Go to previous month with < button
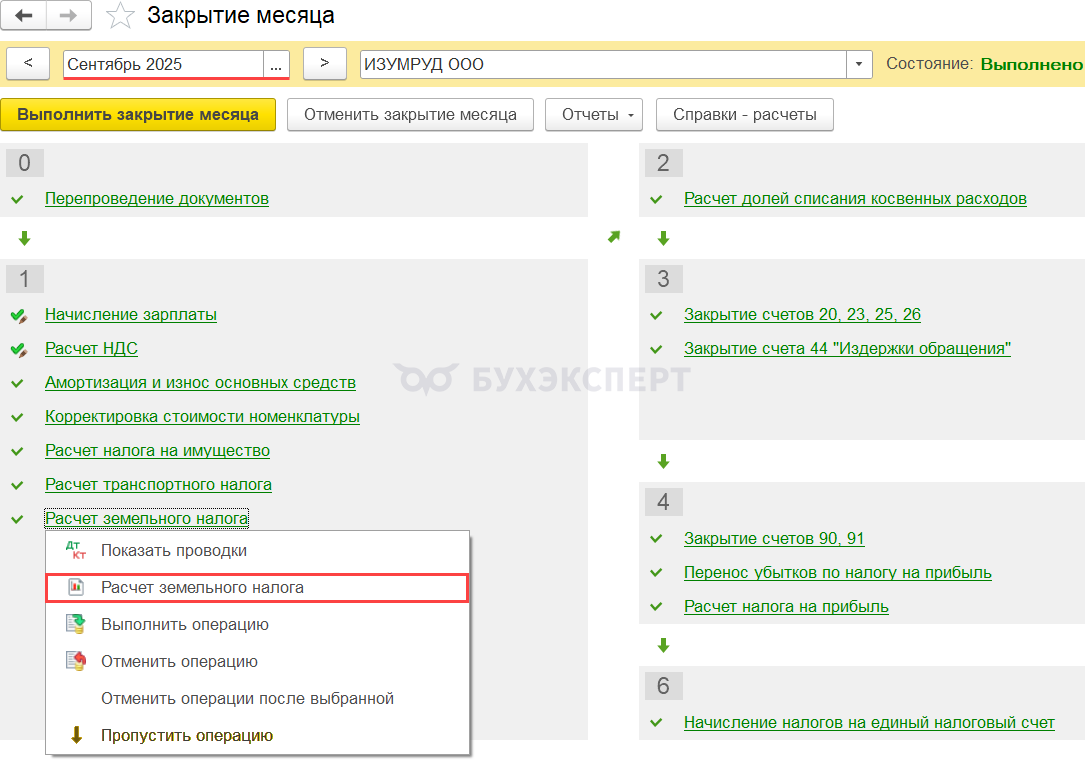This screenshot has width=1085, height=760. coord(28,63)
